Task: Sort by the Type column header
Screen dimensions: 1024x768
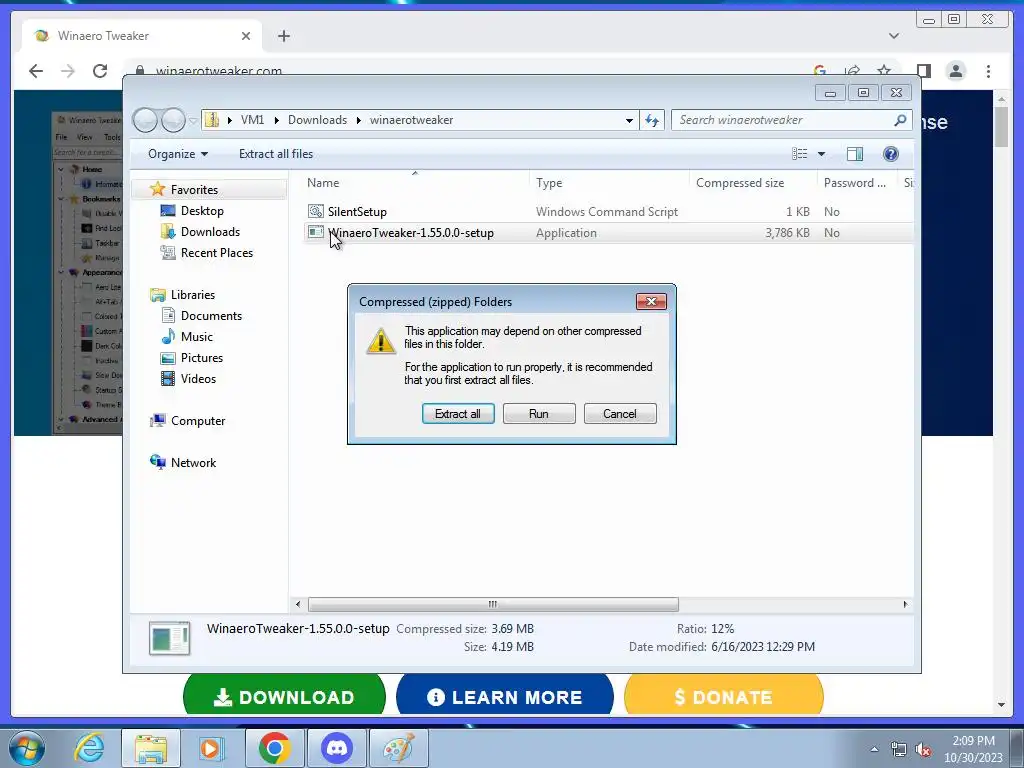Action: [549, 184]
